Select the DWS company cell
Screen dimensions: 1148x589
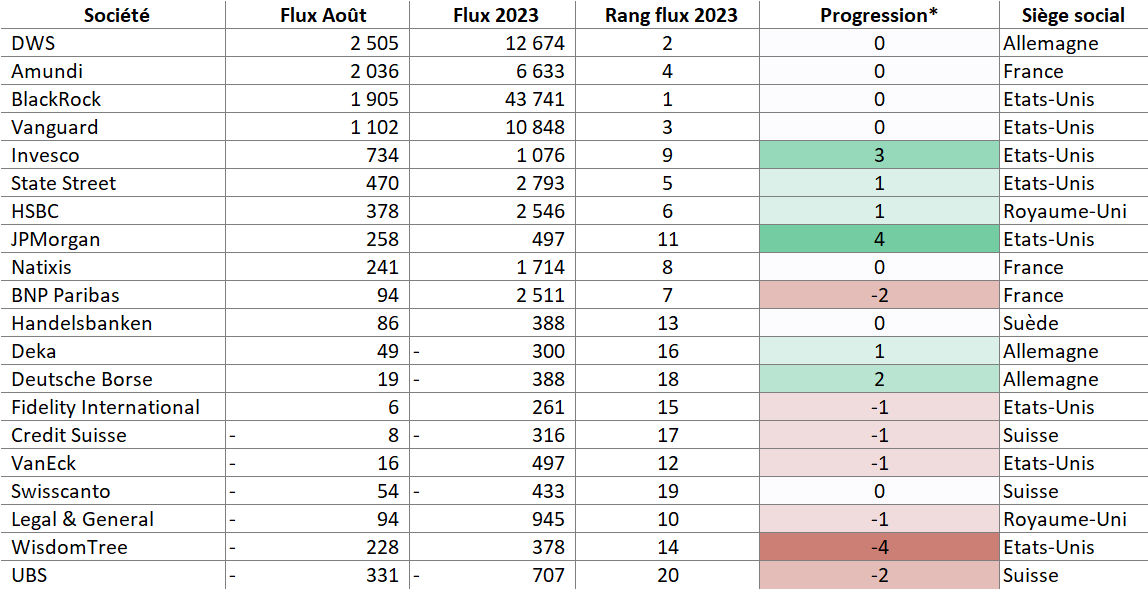tap(113, 43)
